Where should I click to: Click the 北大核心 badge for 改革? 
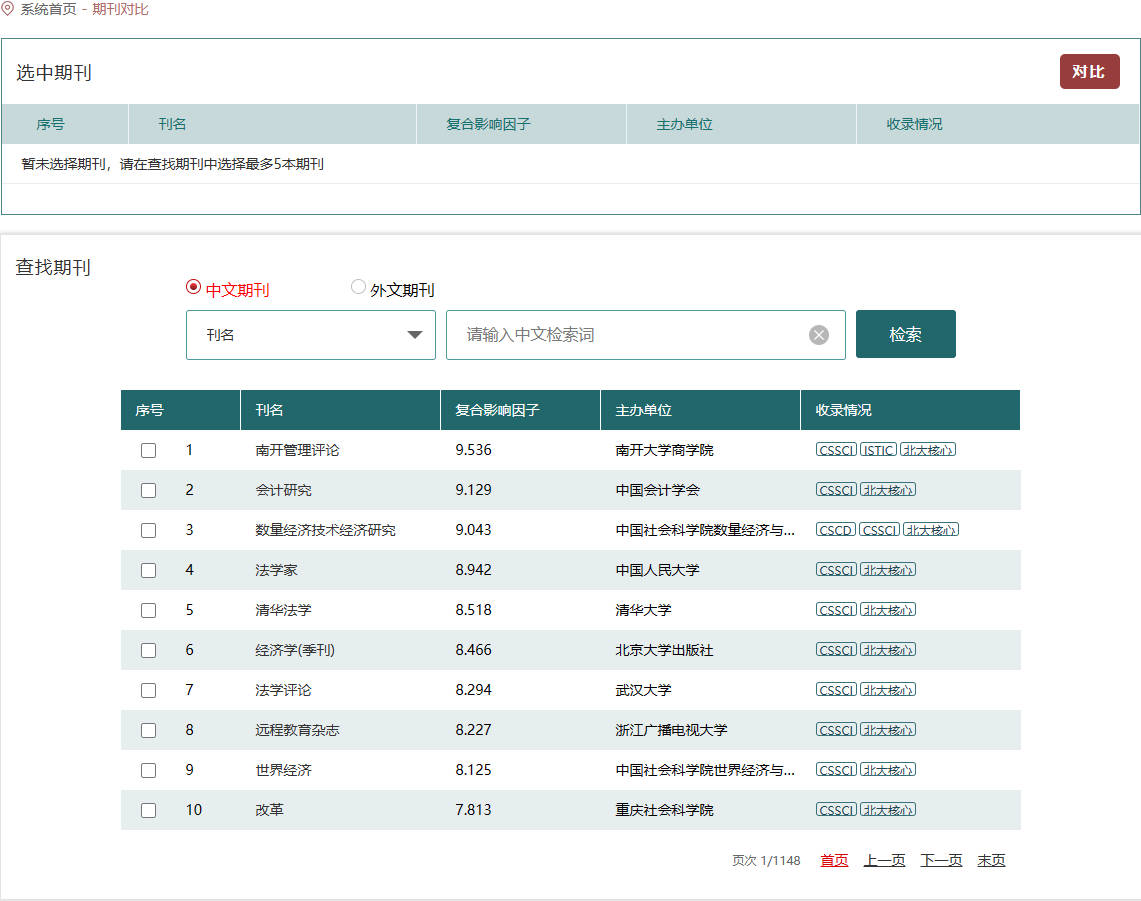click(x=888, y=810)
